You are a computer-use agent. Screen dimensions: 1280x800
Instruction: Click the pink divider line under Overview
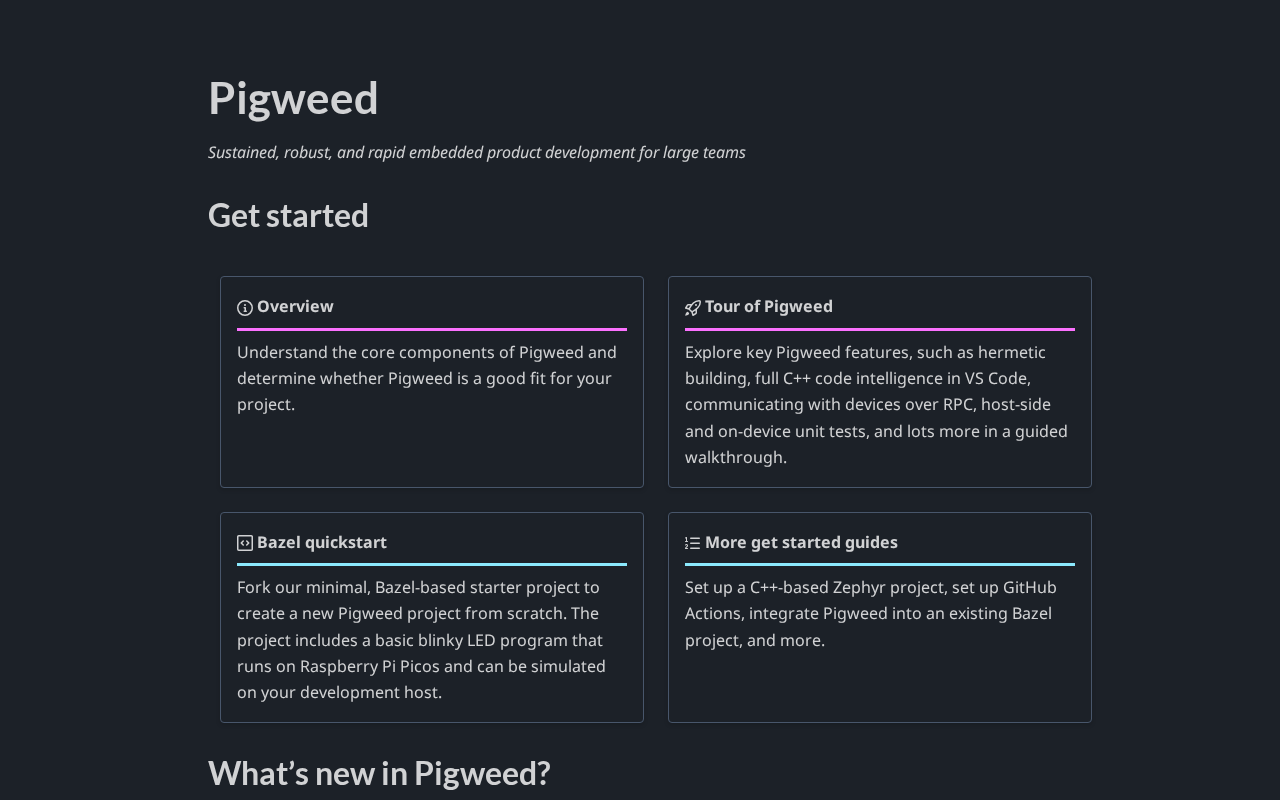pos(432,329)
